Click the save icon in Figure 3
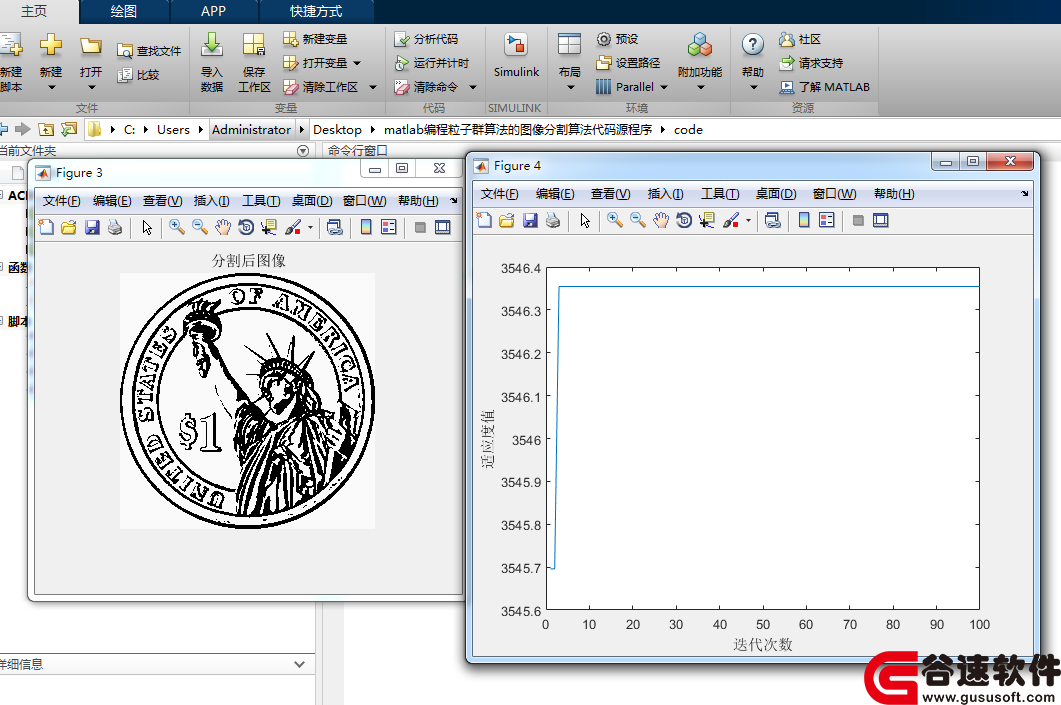This screenshot has height=705, width=1061. [92, 227]
